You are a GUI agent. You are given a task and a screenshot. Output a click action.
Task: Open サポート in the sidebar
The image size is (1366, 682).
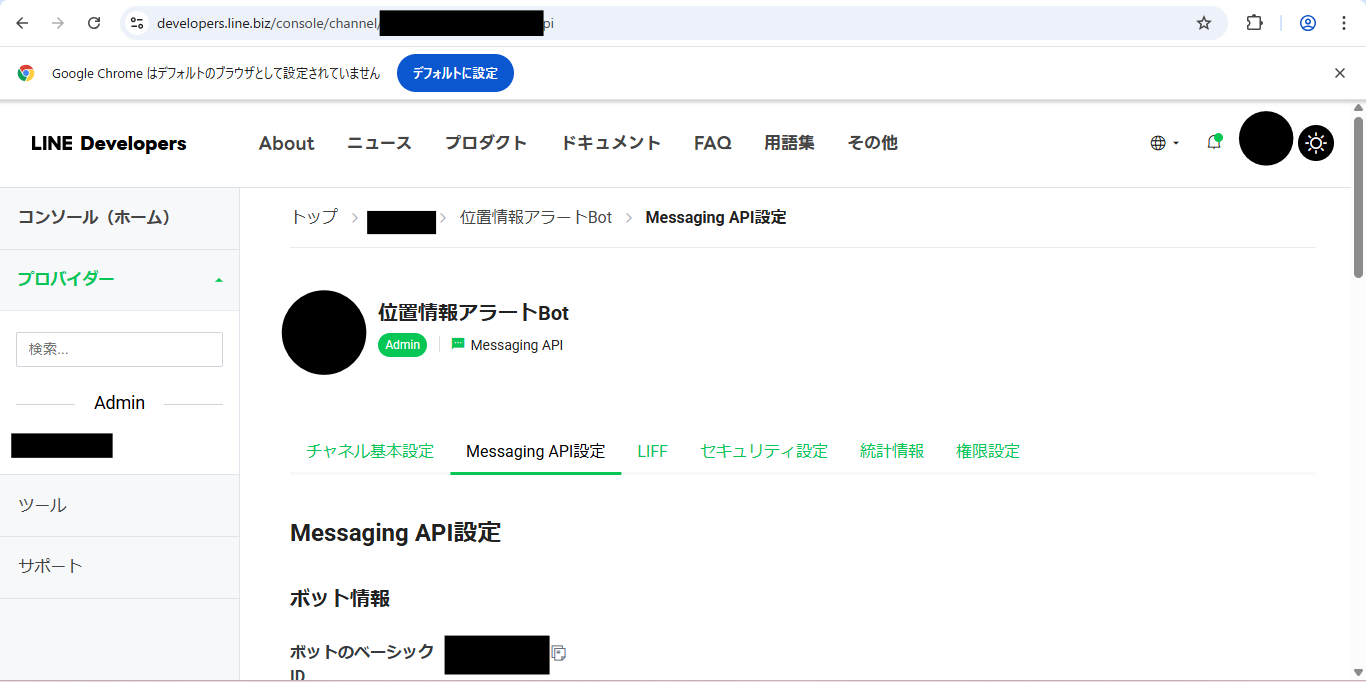coord(120,566)
